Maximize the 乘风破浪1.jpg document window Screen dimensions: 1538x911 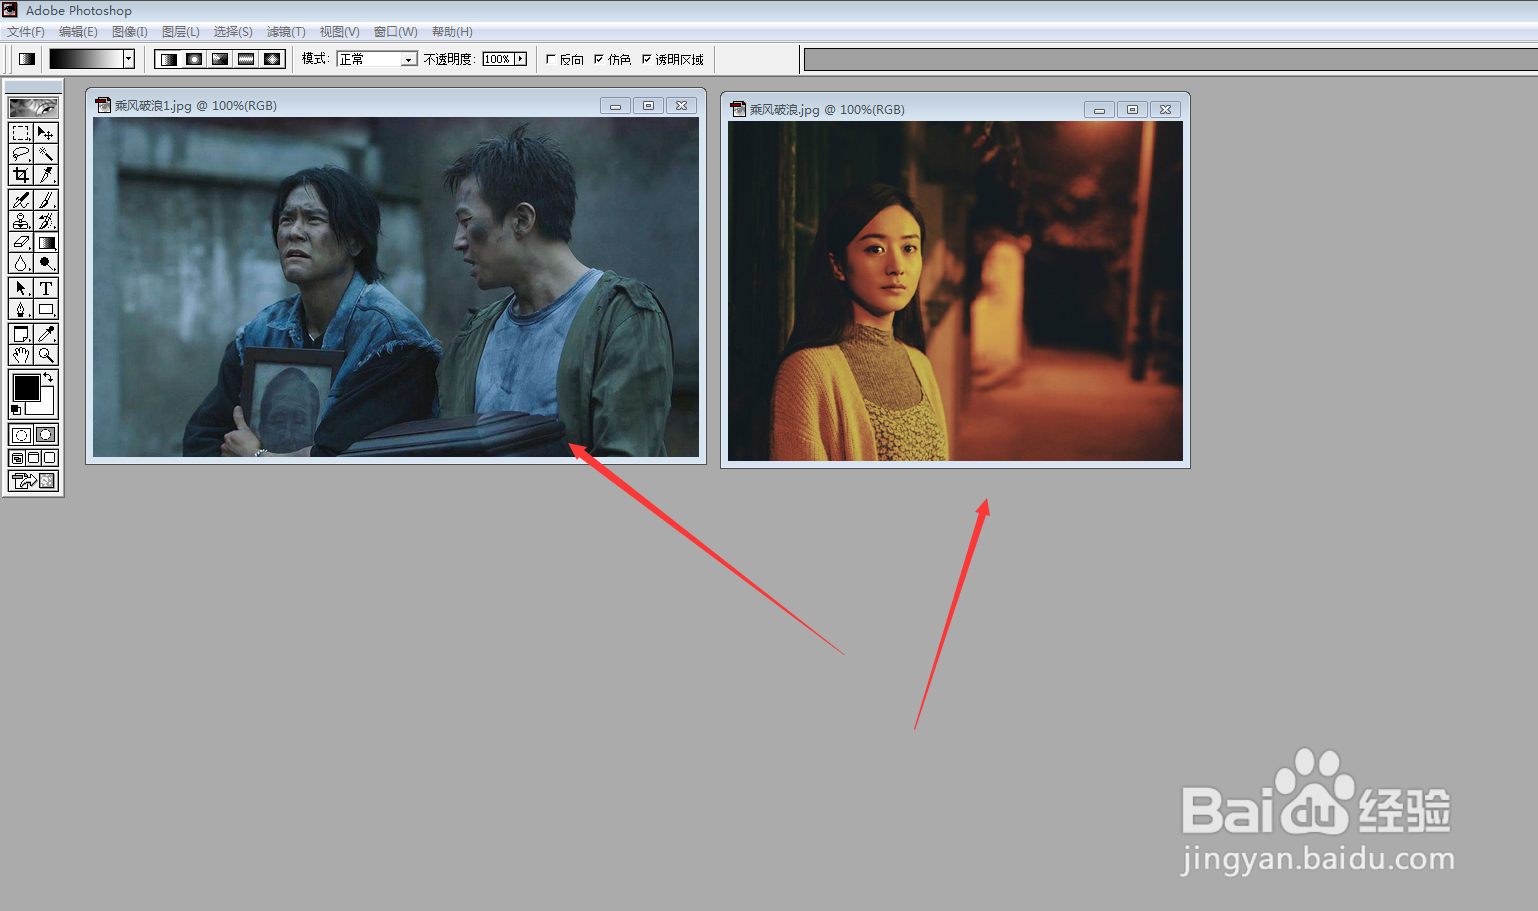[x=648, y=105]
